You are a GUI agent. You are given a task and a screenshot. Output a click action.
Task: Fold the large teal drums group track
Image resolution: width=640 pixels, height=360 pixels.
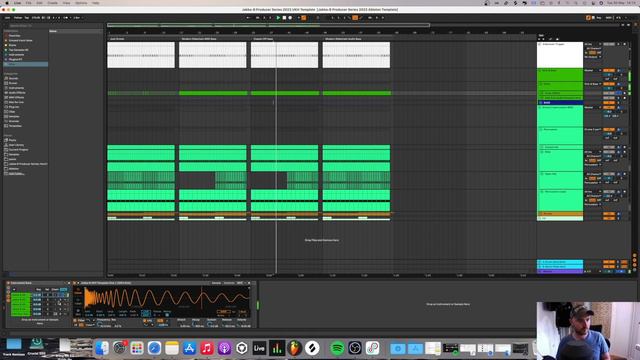point(540,107)
